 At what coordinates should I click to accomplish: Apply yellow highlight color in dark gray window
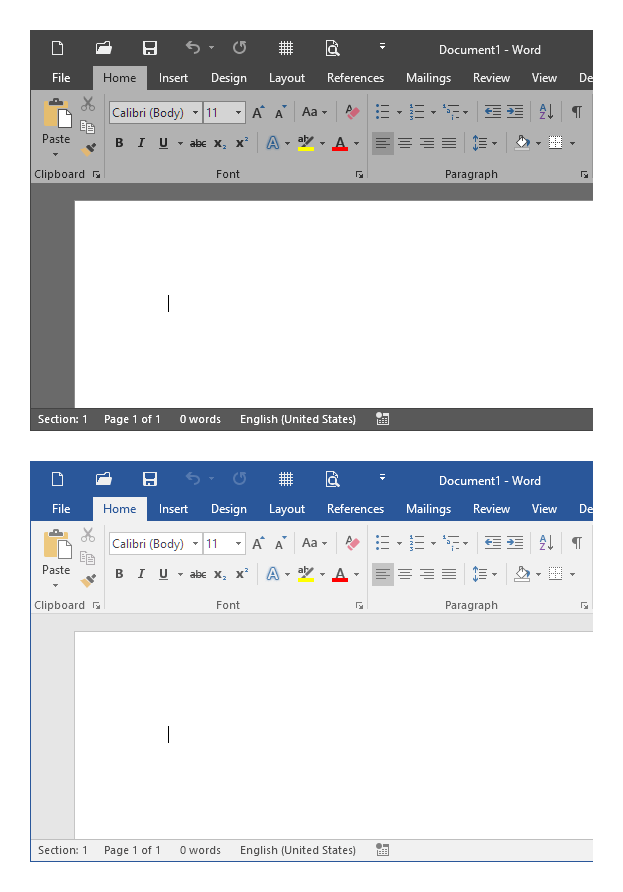coord(306,143)
